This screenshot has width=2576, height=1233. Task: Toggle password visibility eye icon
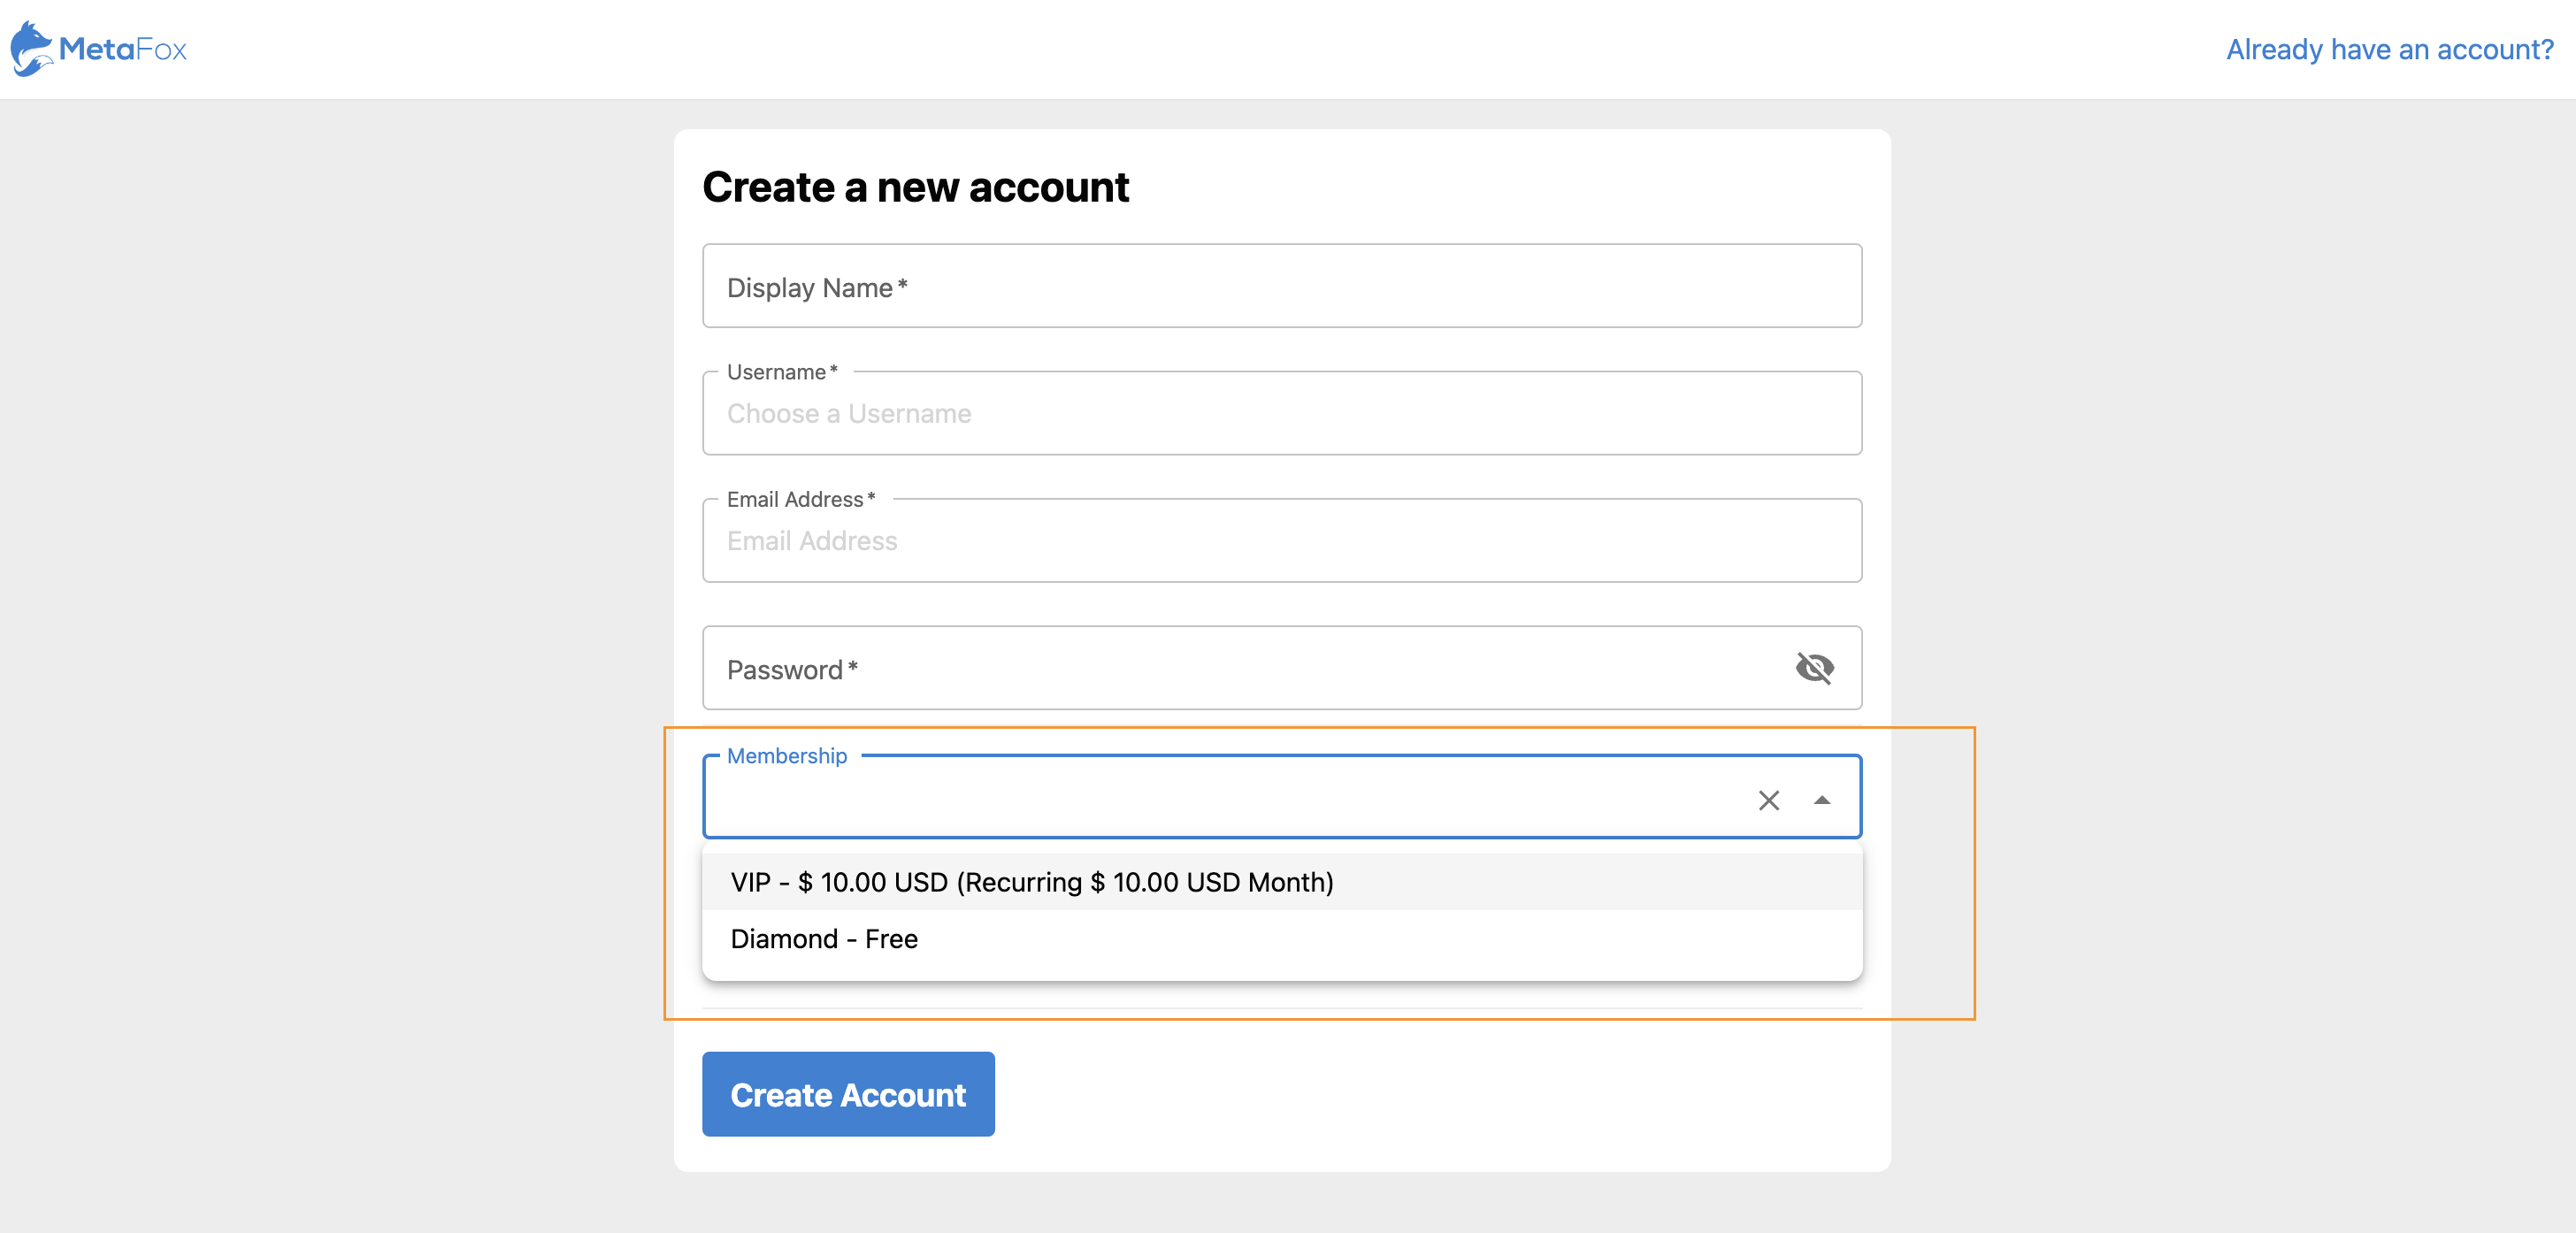[x=1814, y=668]
